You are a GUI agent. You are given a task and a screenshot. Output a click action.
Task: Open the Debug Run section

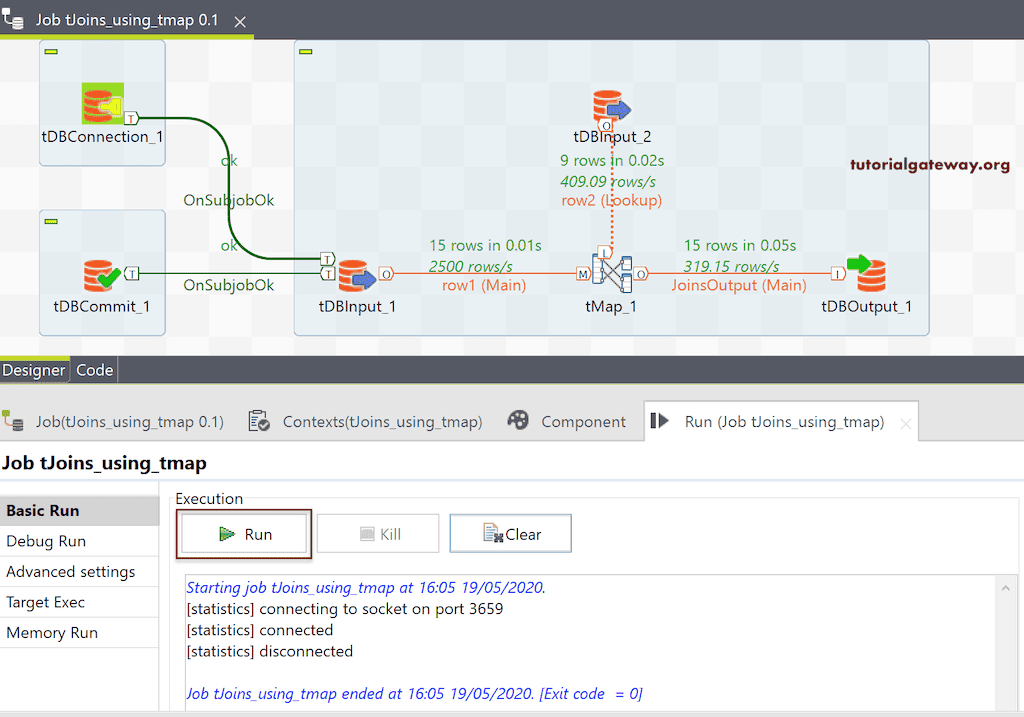48,541
